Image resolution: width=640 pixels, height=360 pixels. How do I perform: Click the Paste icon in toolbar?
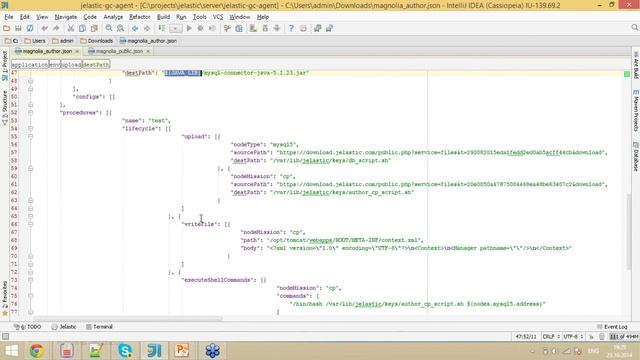click(94, 28)
